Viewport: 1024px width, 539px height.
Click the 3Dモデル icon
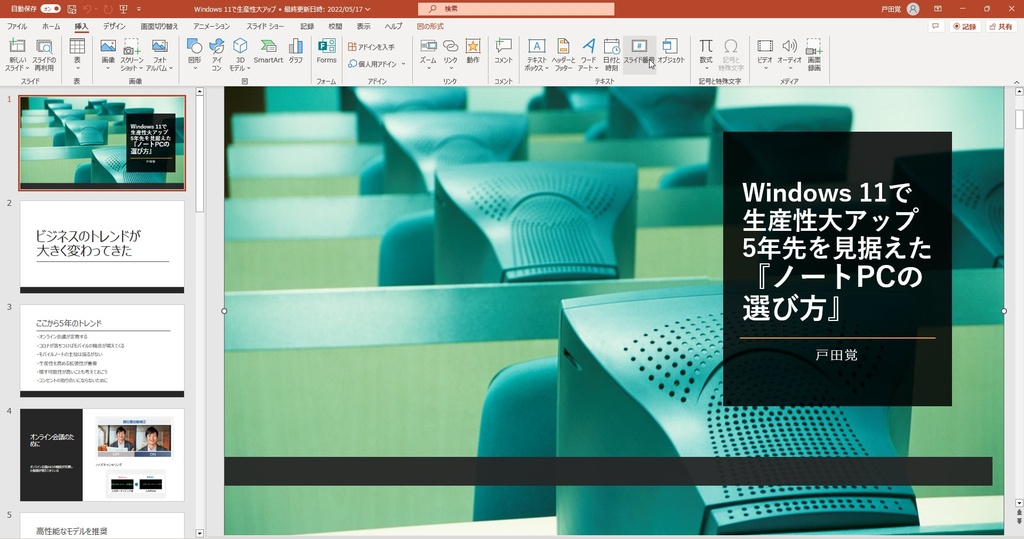240,46
